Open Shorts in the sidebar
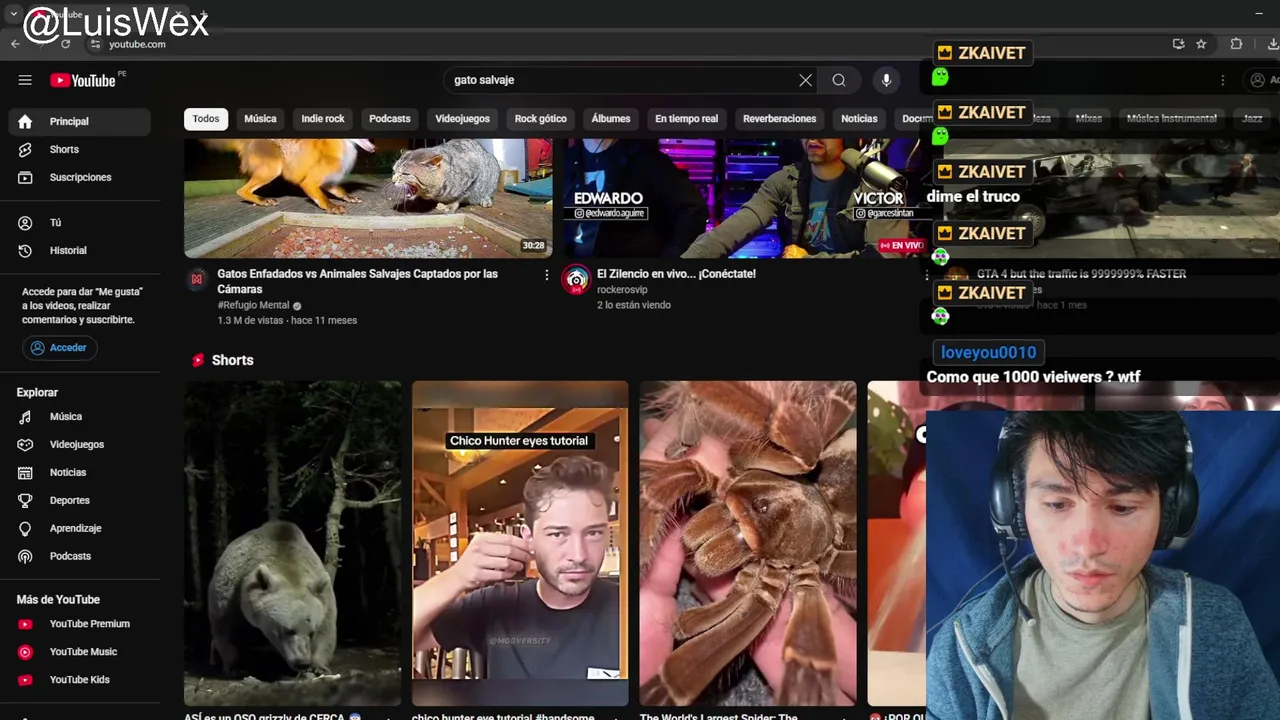This screenshot has width=1280, height=720. pos(80,149)
